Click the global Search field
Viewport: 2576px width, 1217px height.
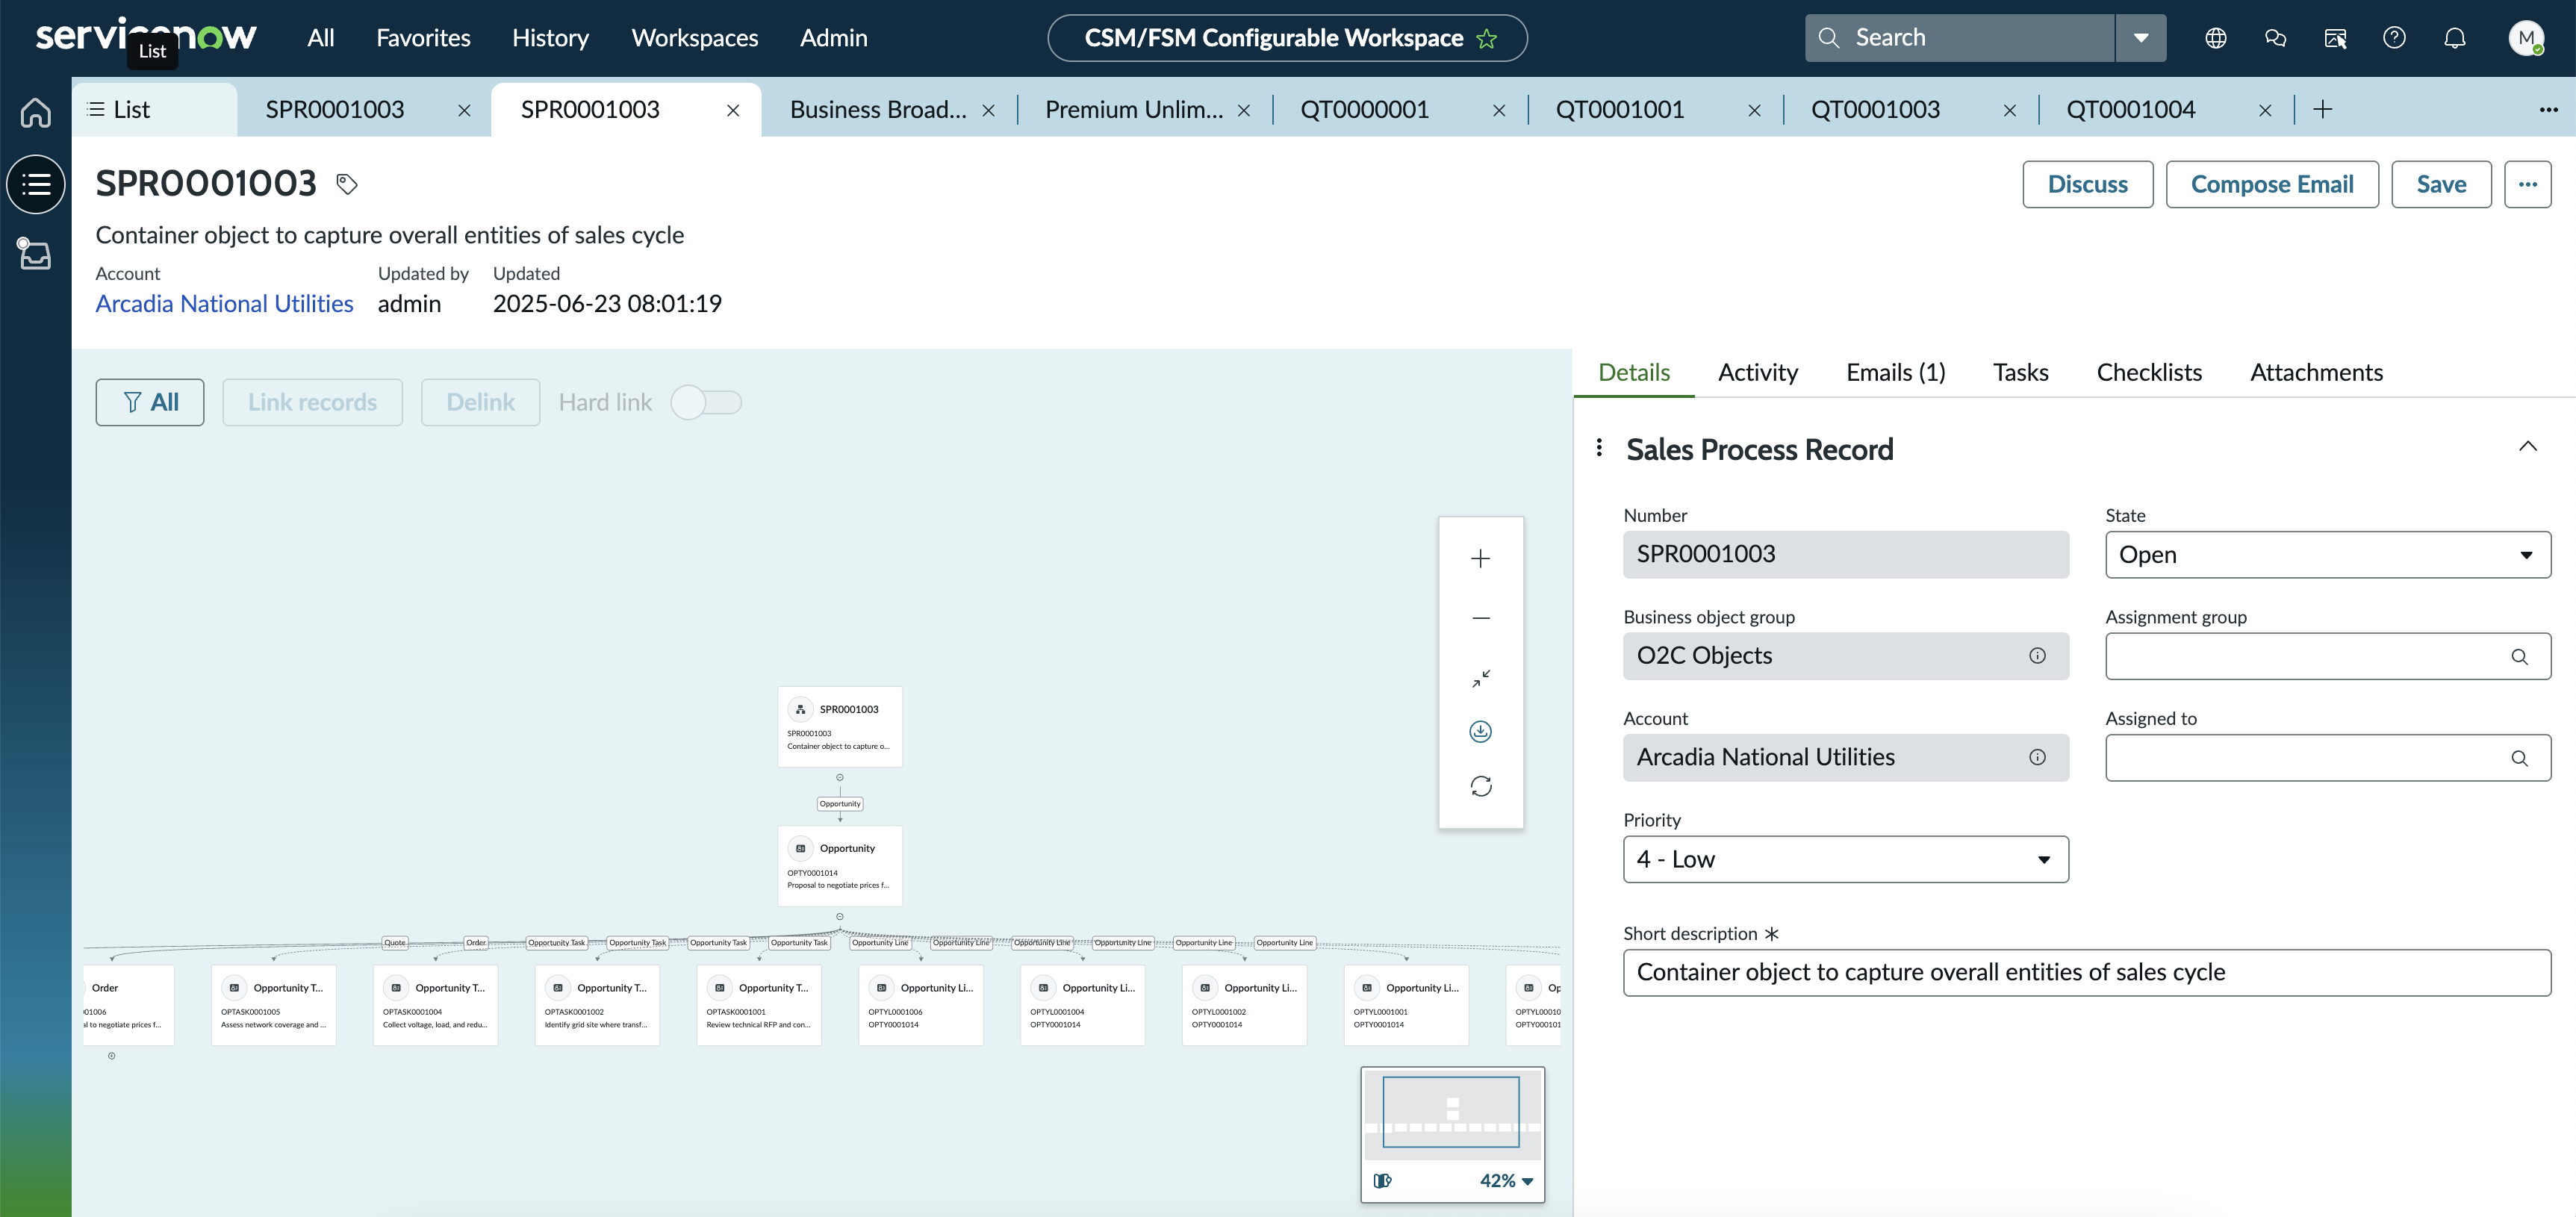click(1960, 38)
